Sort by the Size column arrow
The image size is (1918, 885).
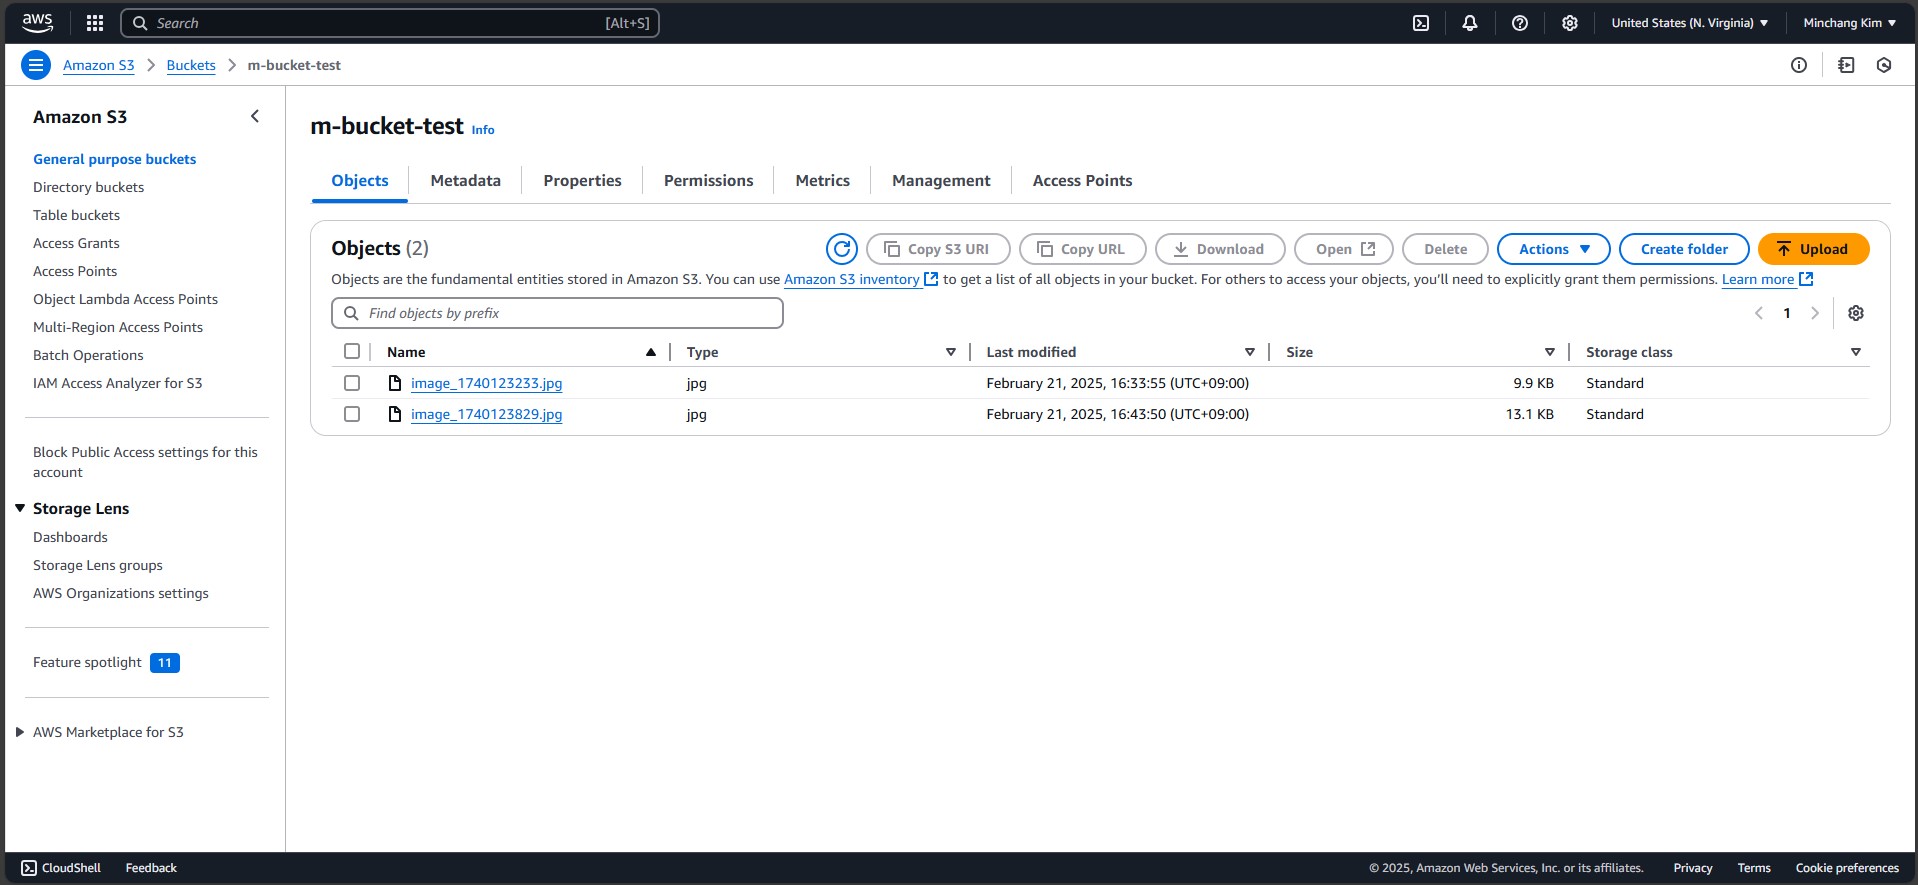(x=1550, y=352)
